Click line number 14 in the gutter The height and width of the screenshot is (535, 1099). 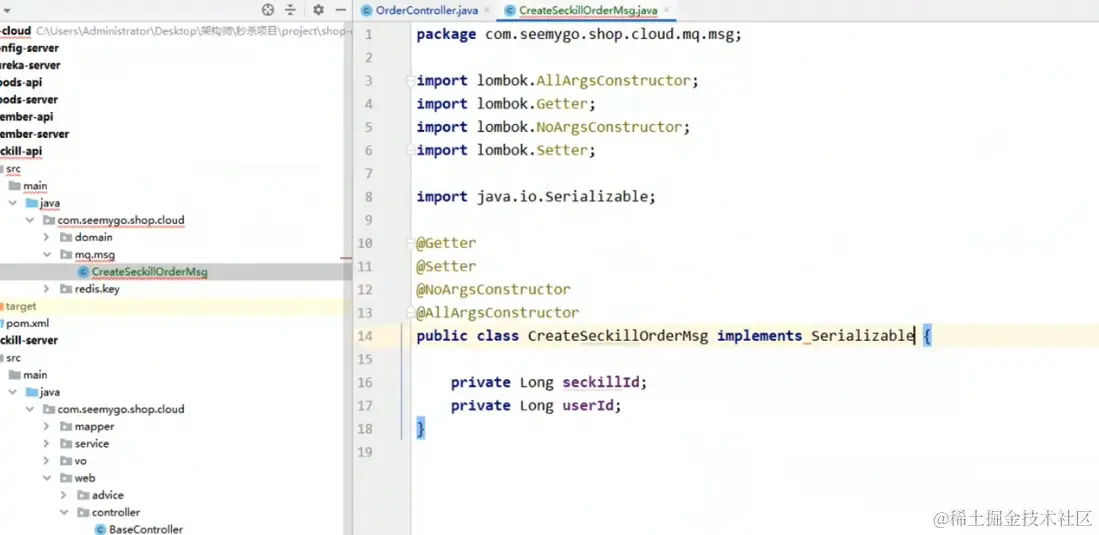tap(364, 336)
